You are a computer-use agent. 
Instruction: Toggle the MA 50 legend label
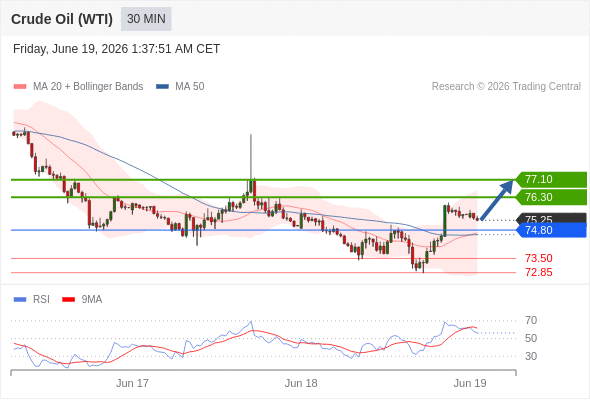click(x=190, y=87)
